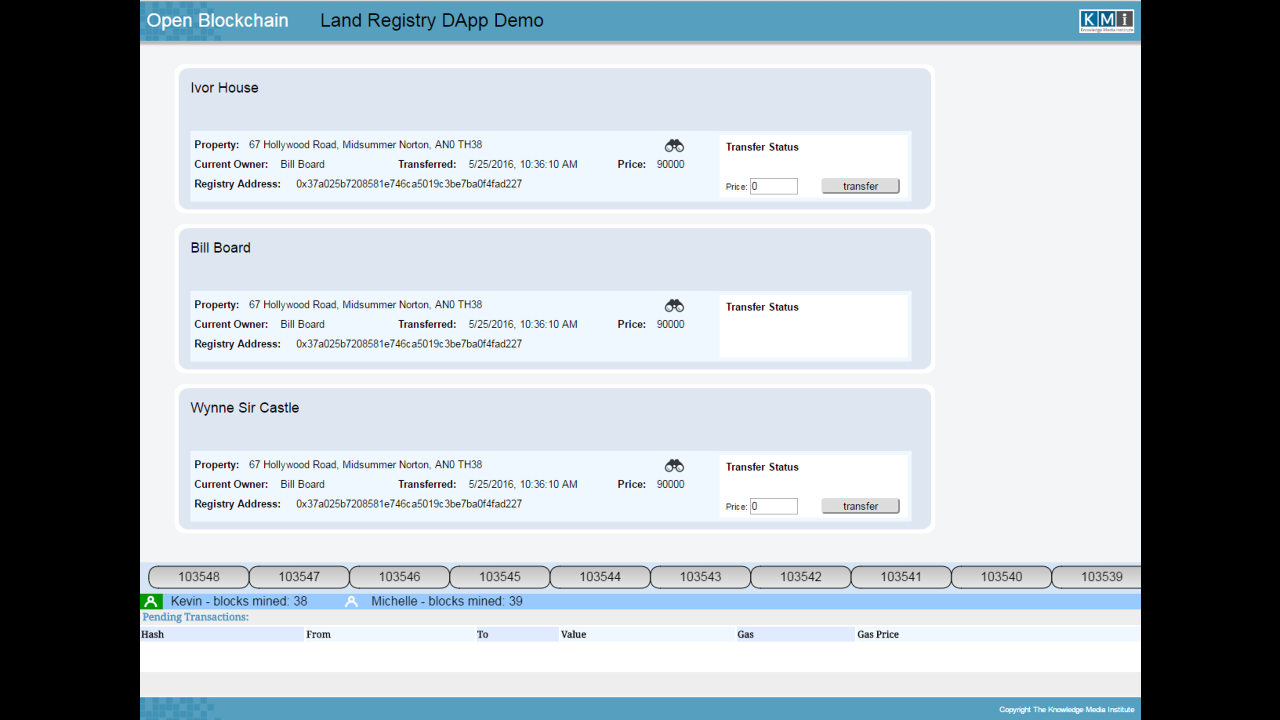Open the Land Registry DApp Demo title
1280x720 pixels.
tap(431, 20)
